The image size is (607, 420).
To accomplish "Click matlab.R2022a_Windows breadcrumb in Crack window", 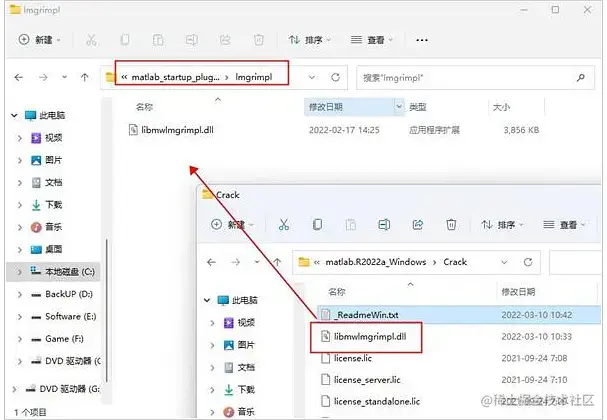I will [x=376, y=262].
